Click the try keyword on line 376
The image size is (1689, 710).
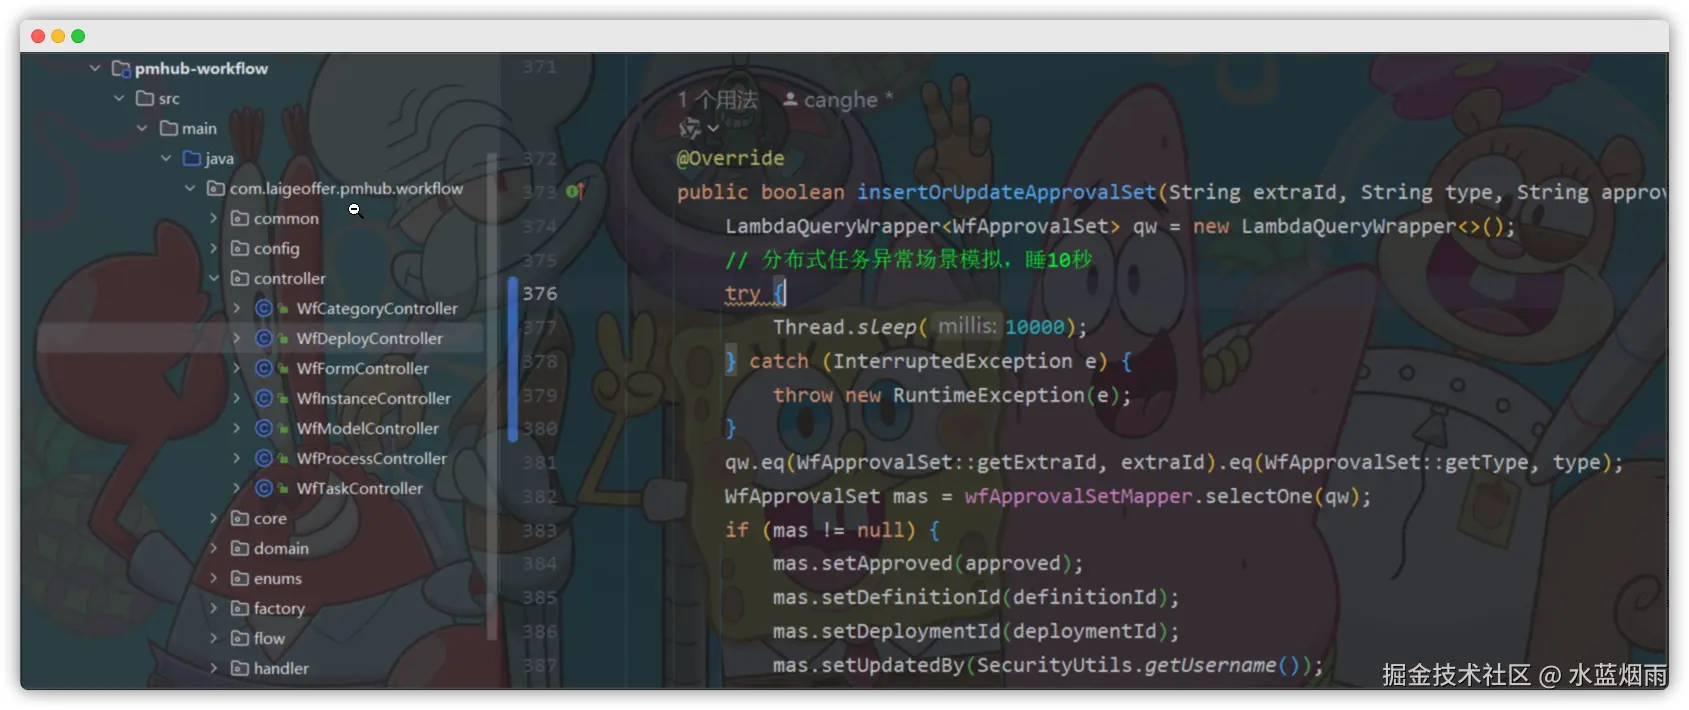(742, 293)
